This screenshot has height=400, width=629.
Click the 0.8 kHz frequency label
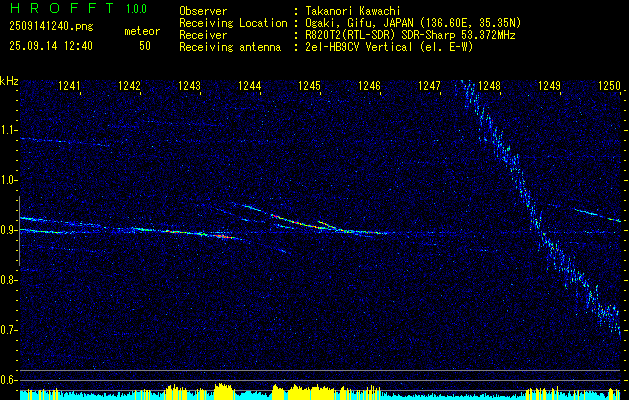8,280
